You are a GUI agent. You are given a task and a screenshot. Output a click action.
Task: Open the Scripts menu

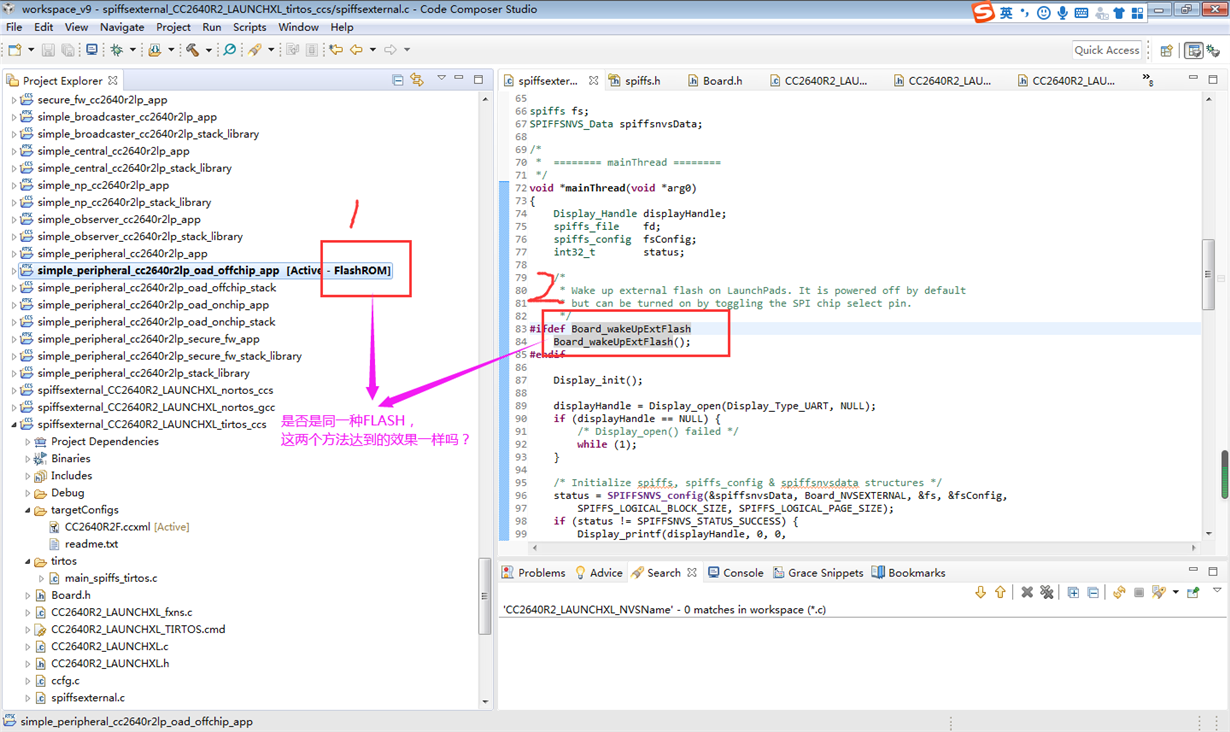[249, 27]
